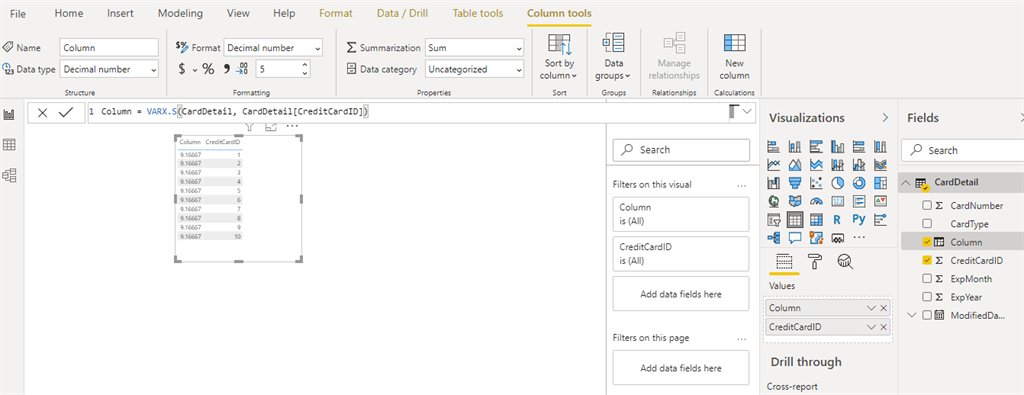
Task: Select the Python visual
Action: pyautogui.click(x=859, y=219)
